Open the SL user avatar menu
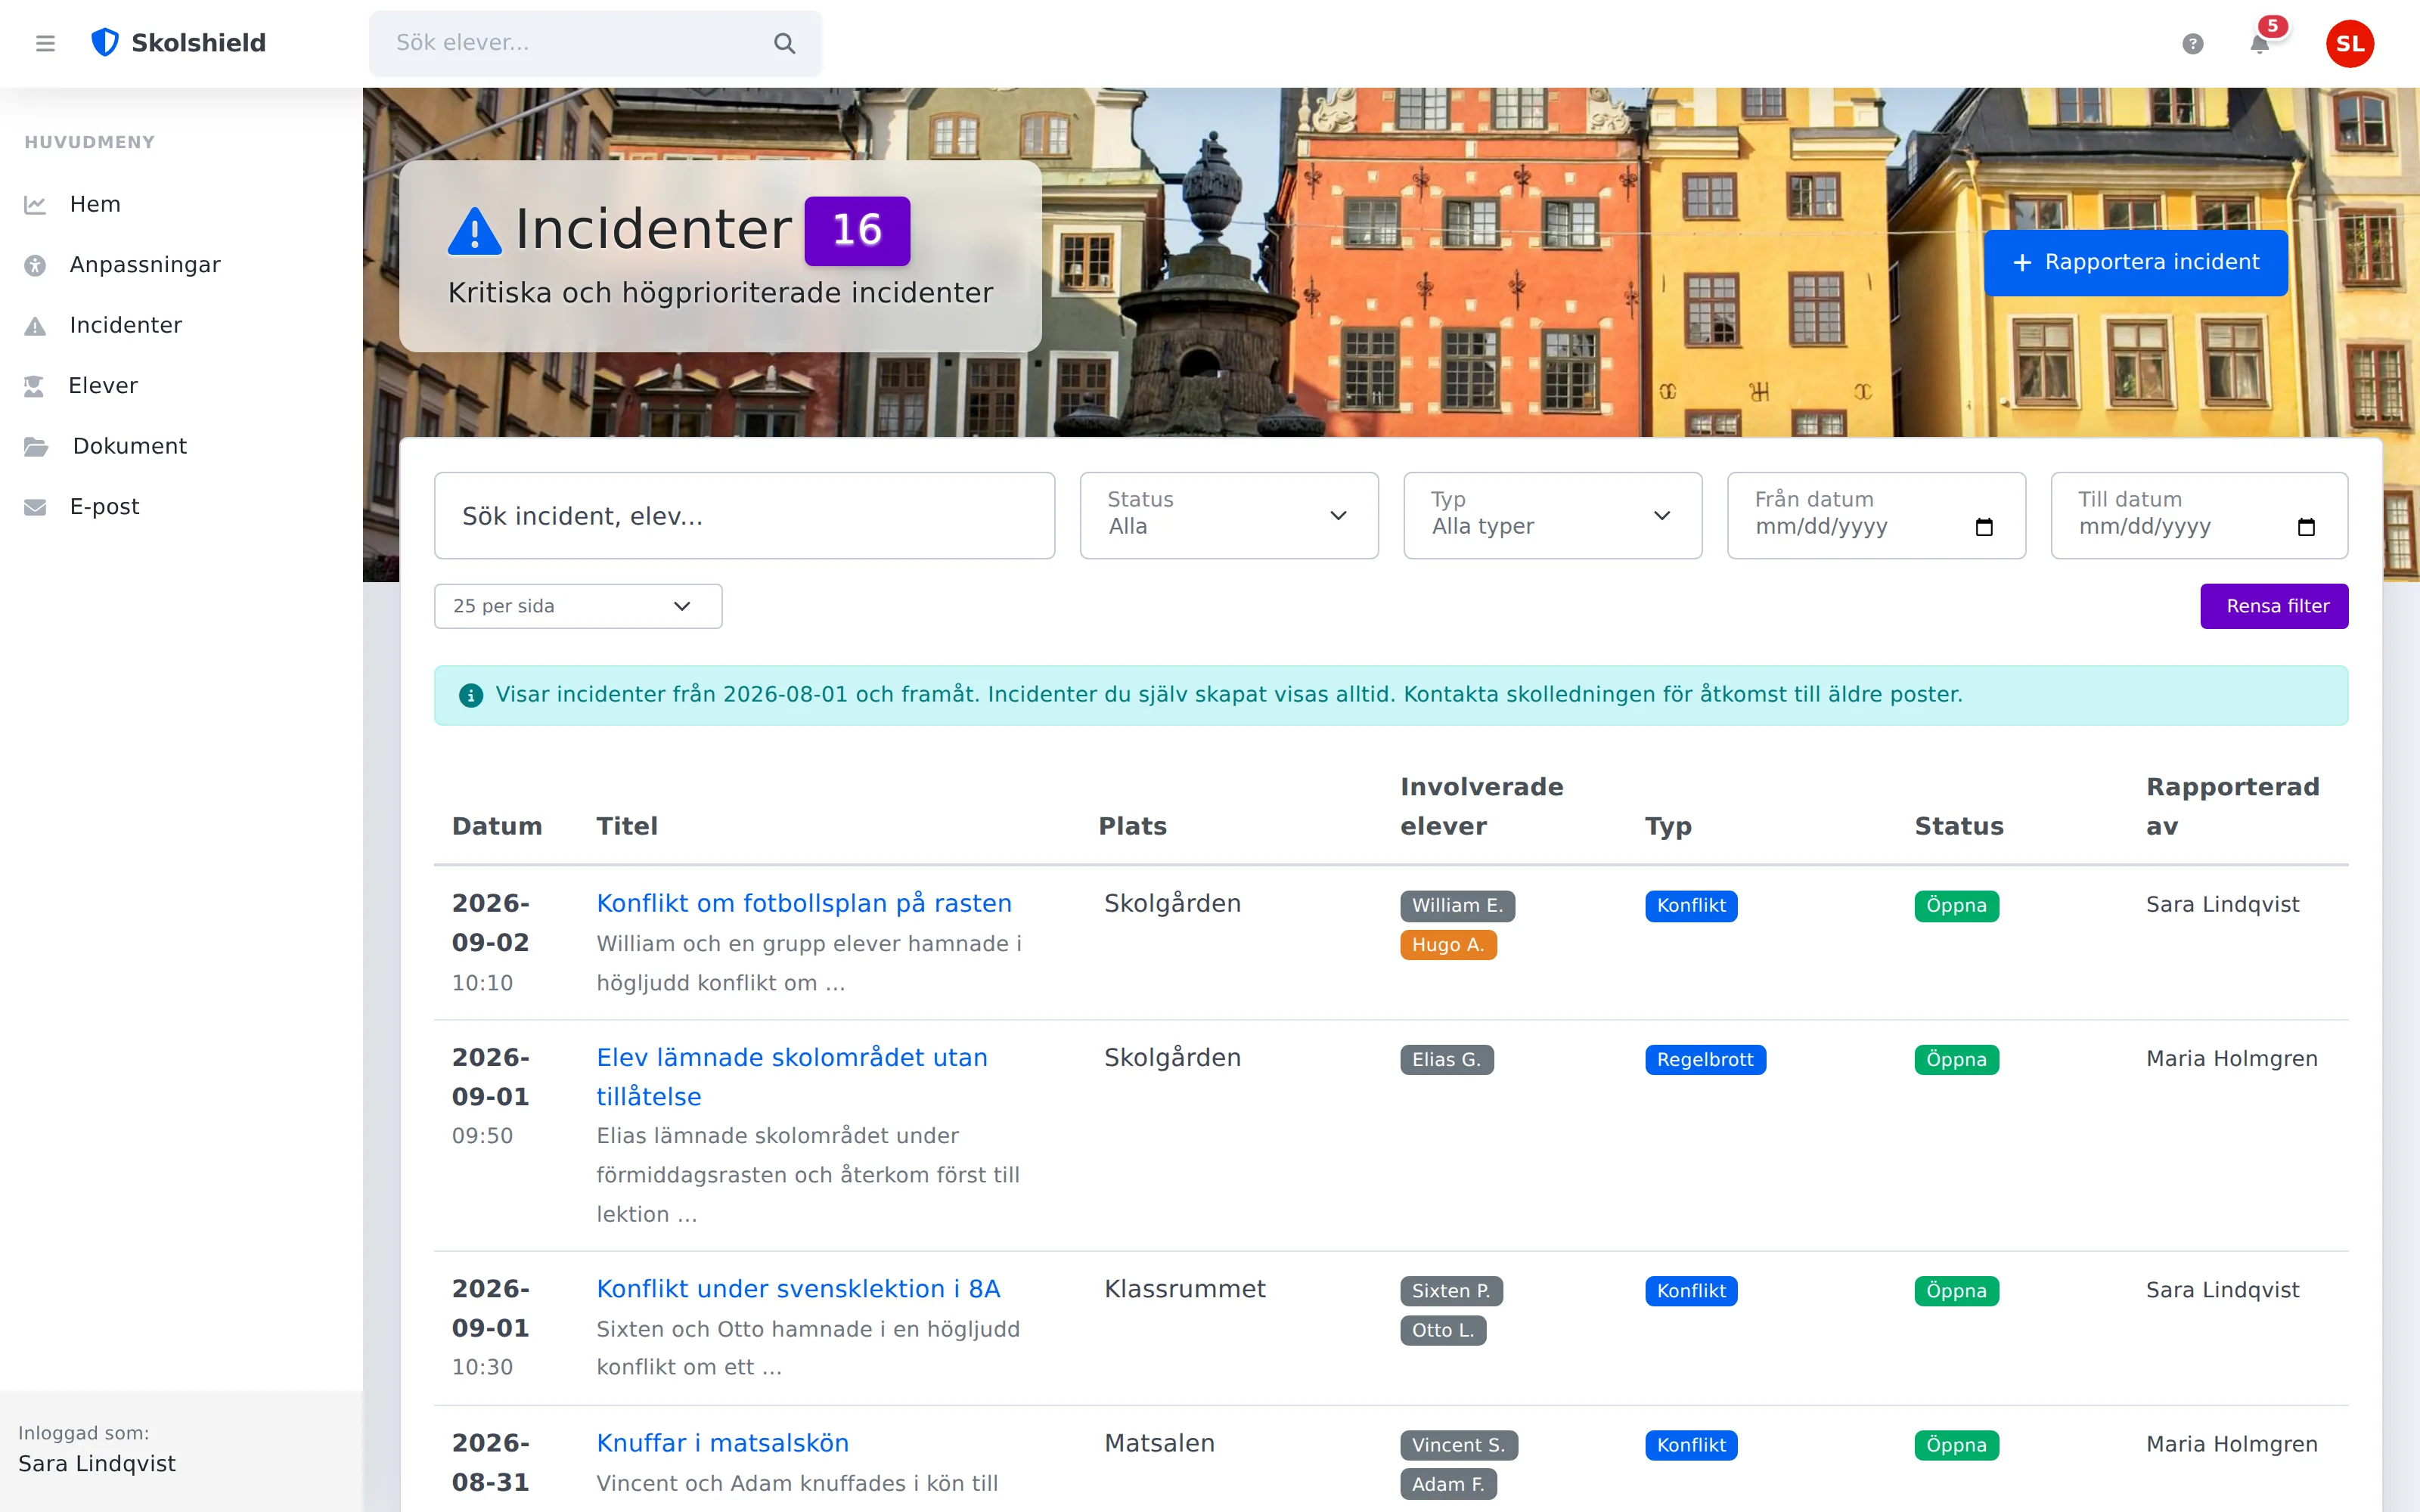The height and width of the screenshot is (1512, 2420). pyautogui.click(x=2350, y=43)
